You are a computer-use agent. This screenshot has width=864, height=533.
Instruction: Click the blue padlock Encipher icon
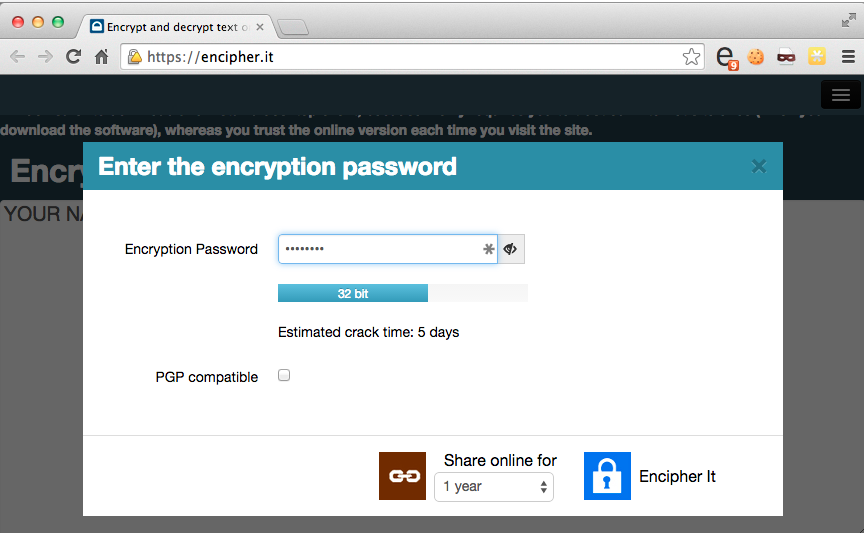607,476
